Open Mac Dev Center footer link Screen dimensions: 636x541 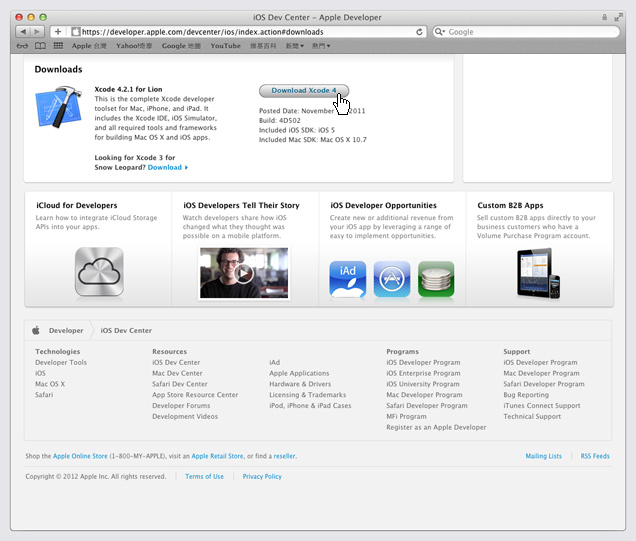(177, 373)
